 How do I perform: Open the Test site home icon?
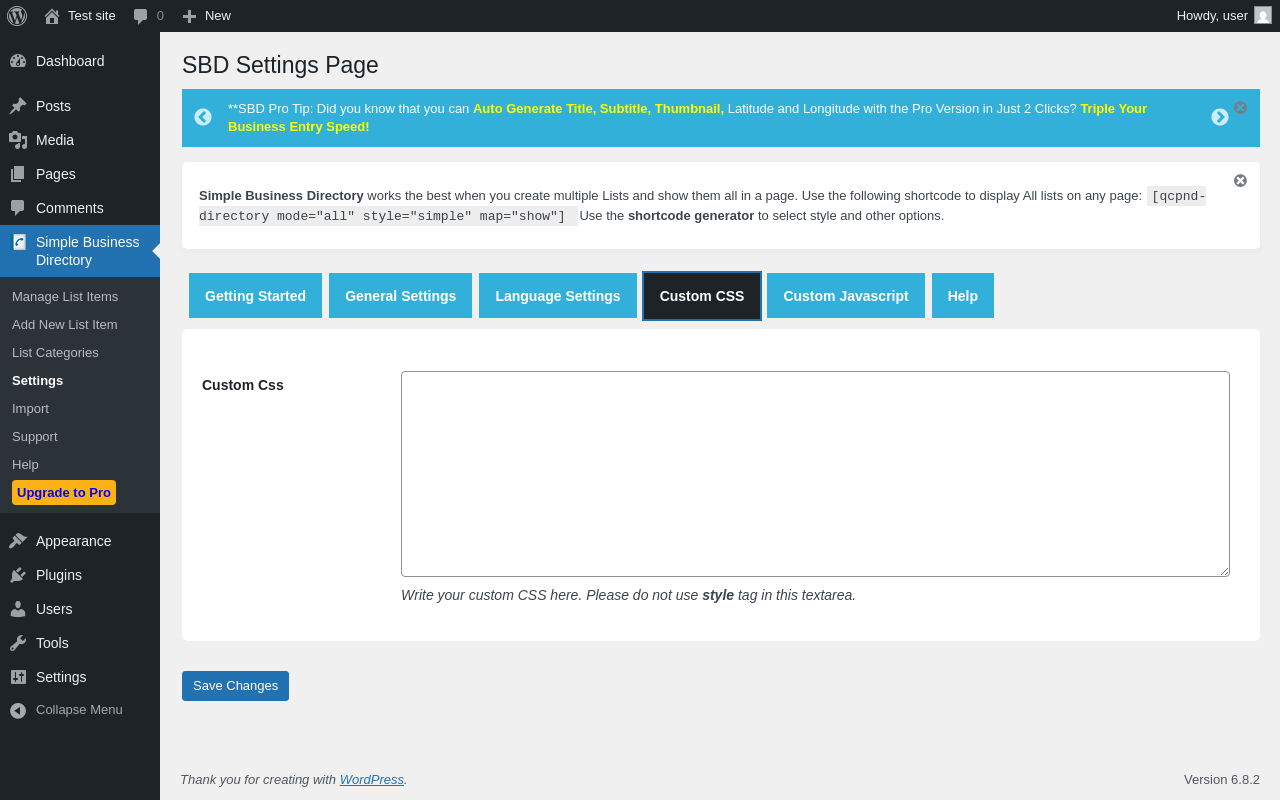52,16
